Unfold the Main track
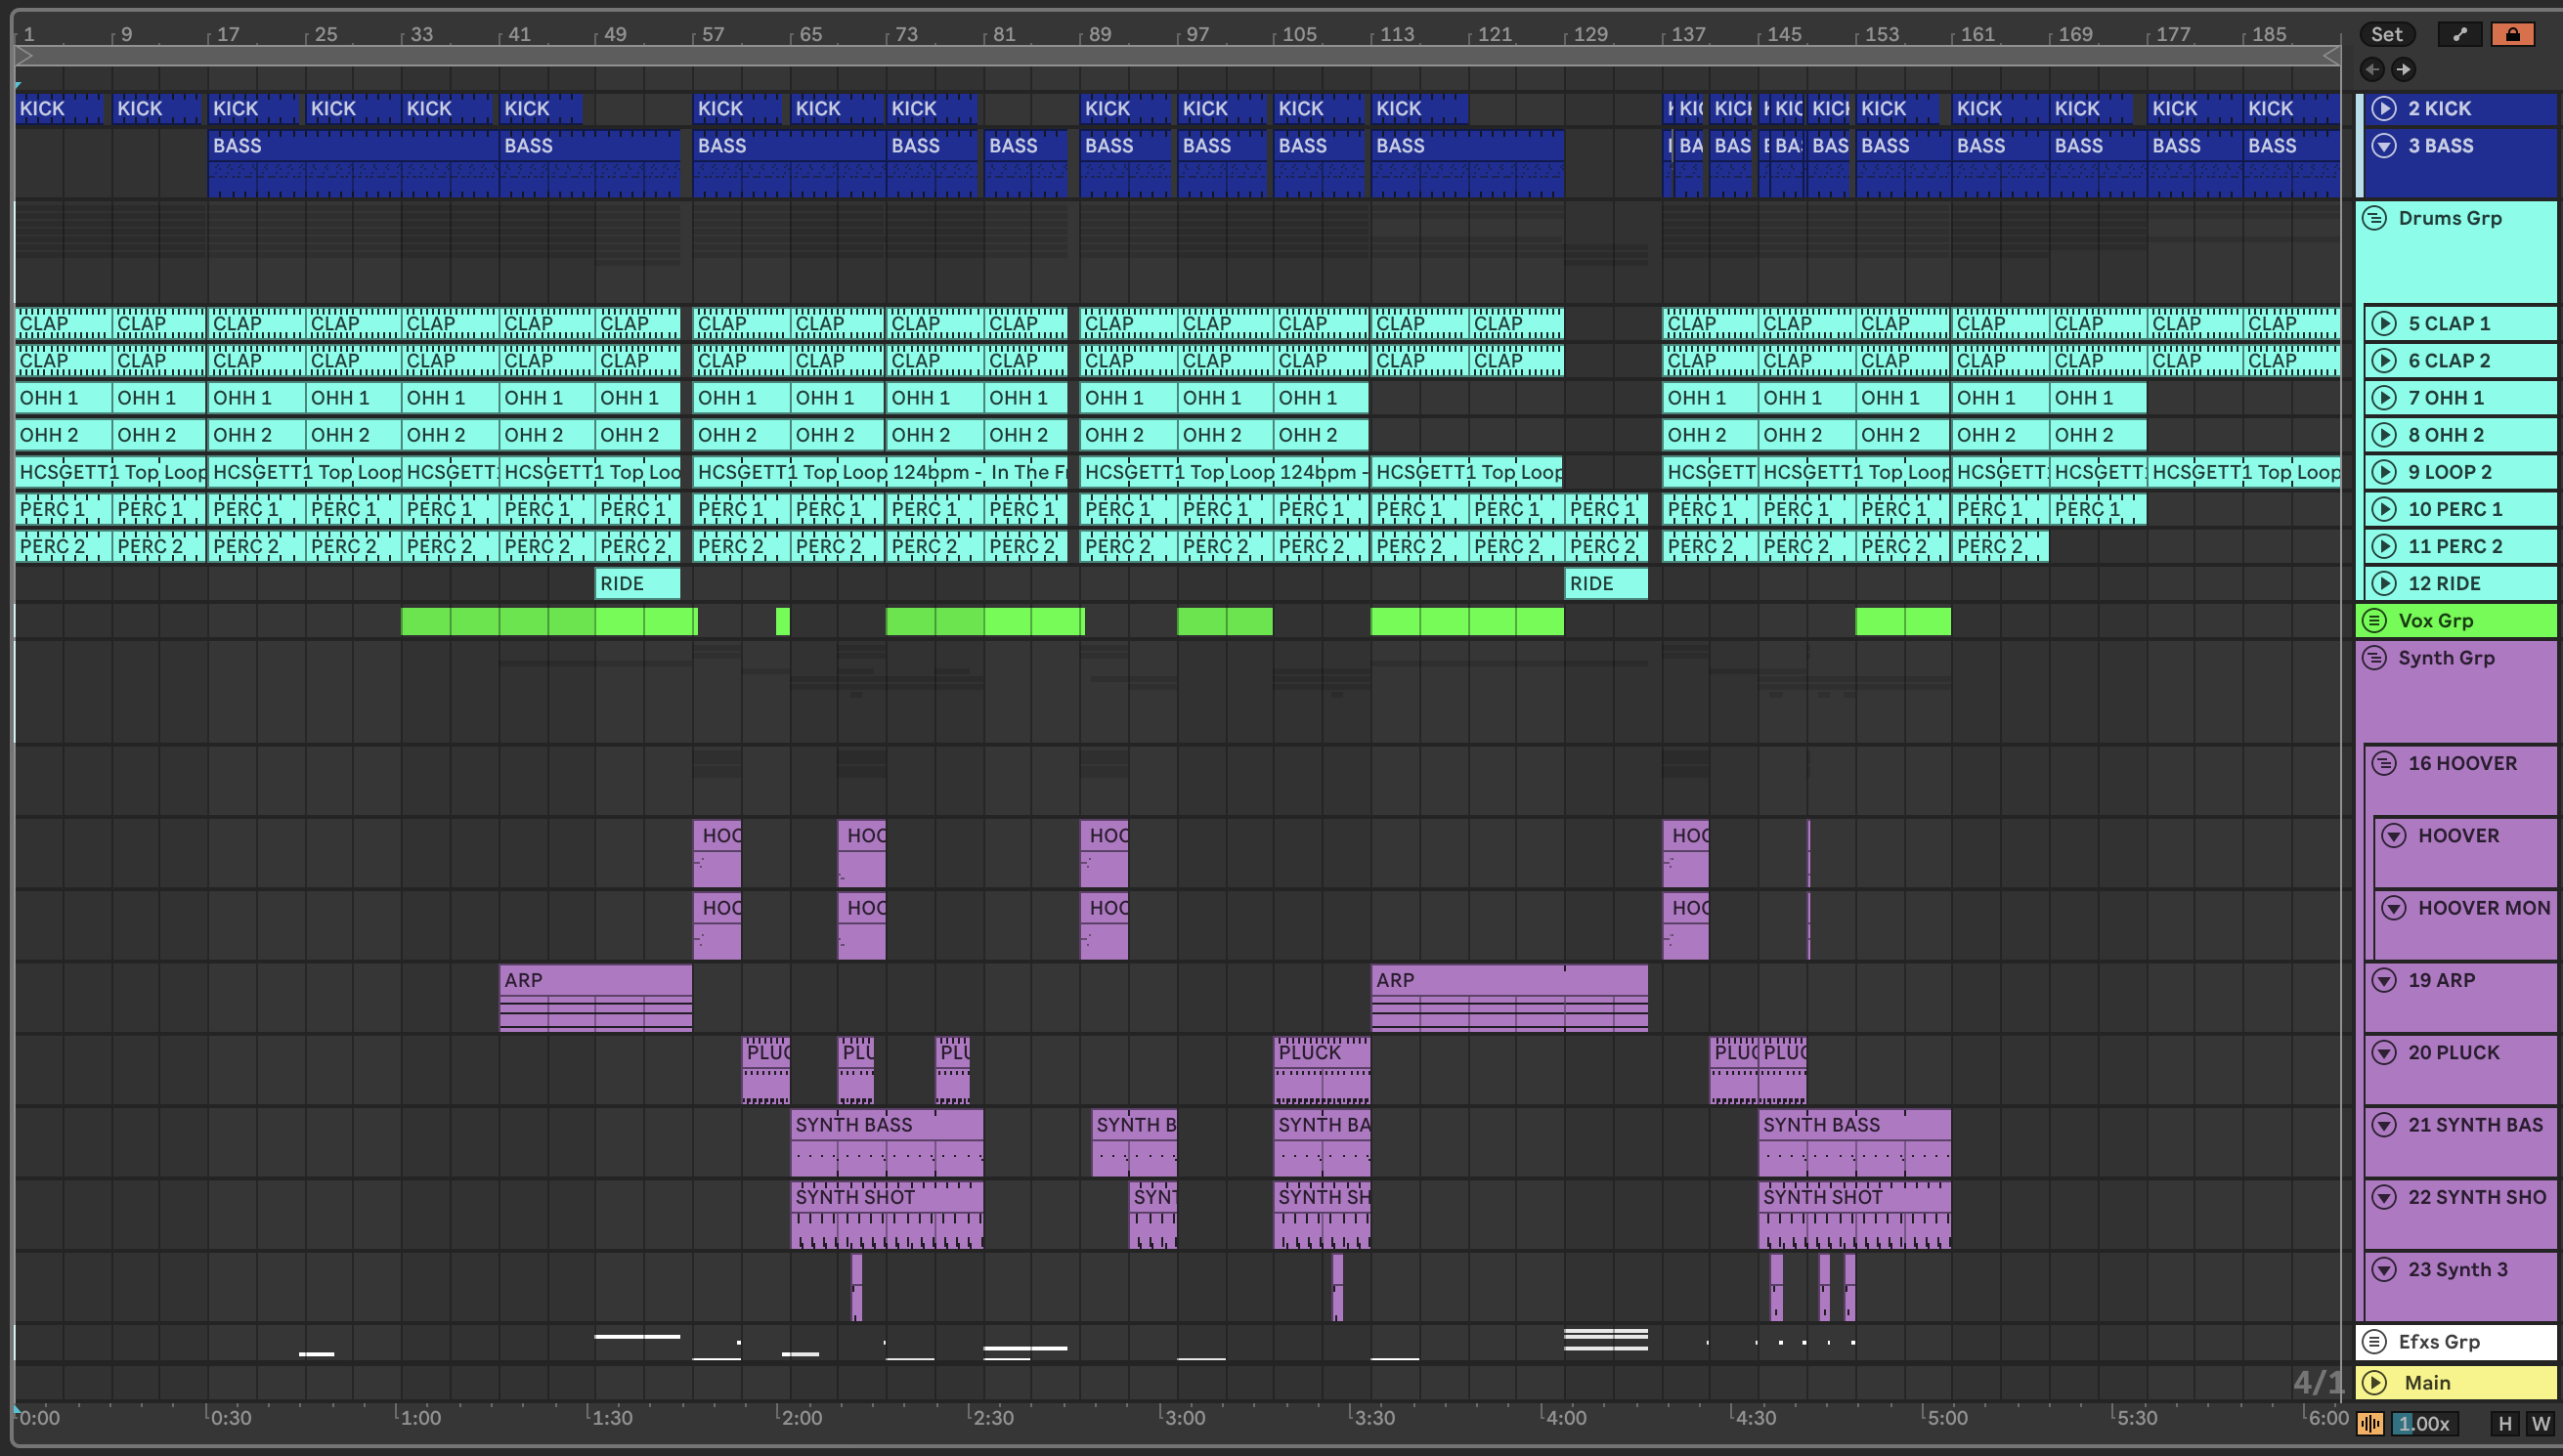Viewport: 2563px width, 1456px height. pos(2374,1383)
